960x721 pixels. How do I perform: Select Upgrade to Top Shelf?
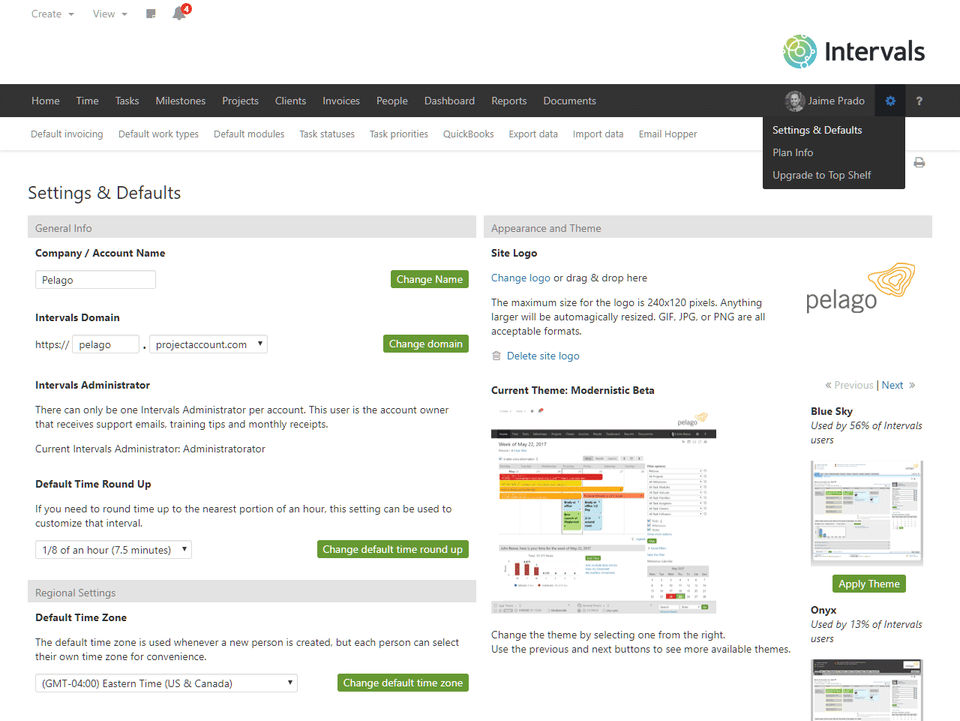[822, 175]
